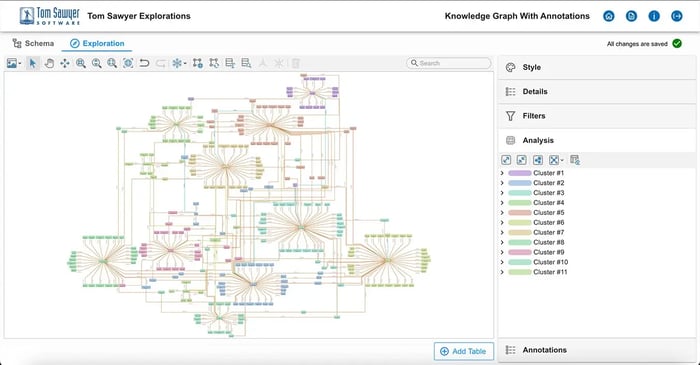Click the share-nodes analysis icon

538,160
